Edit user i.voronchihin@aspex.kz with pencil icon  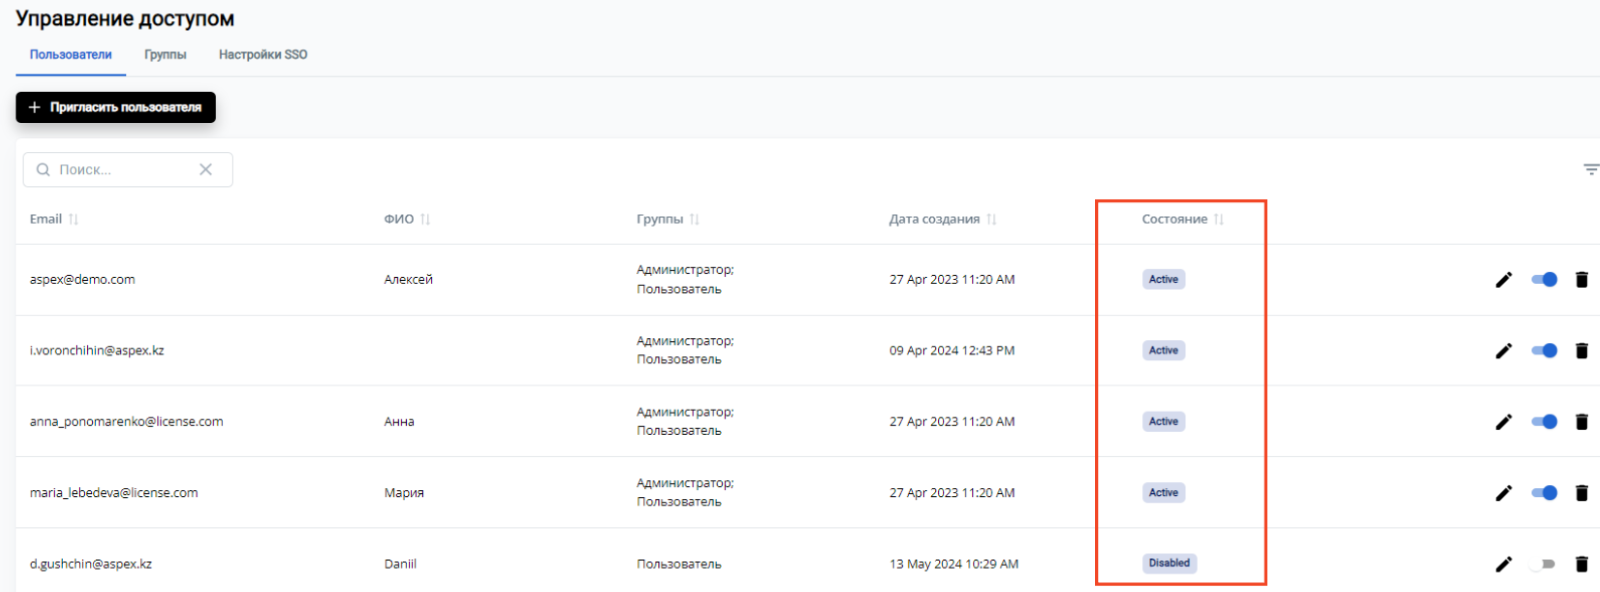[1503, 351]
